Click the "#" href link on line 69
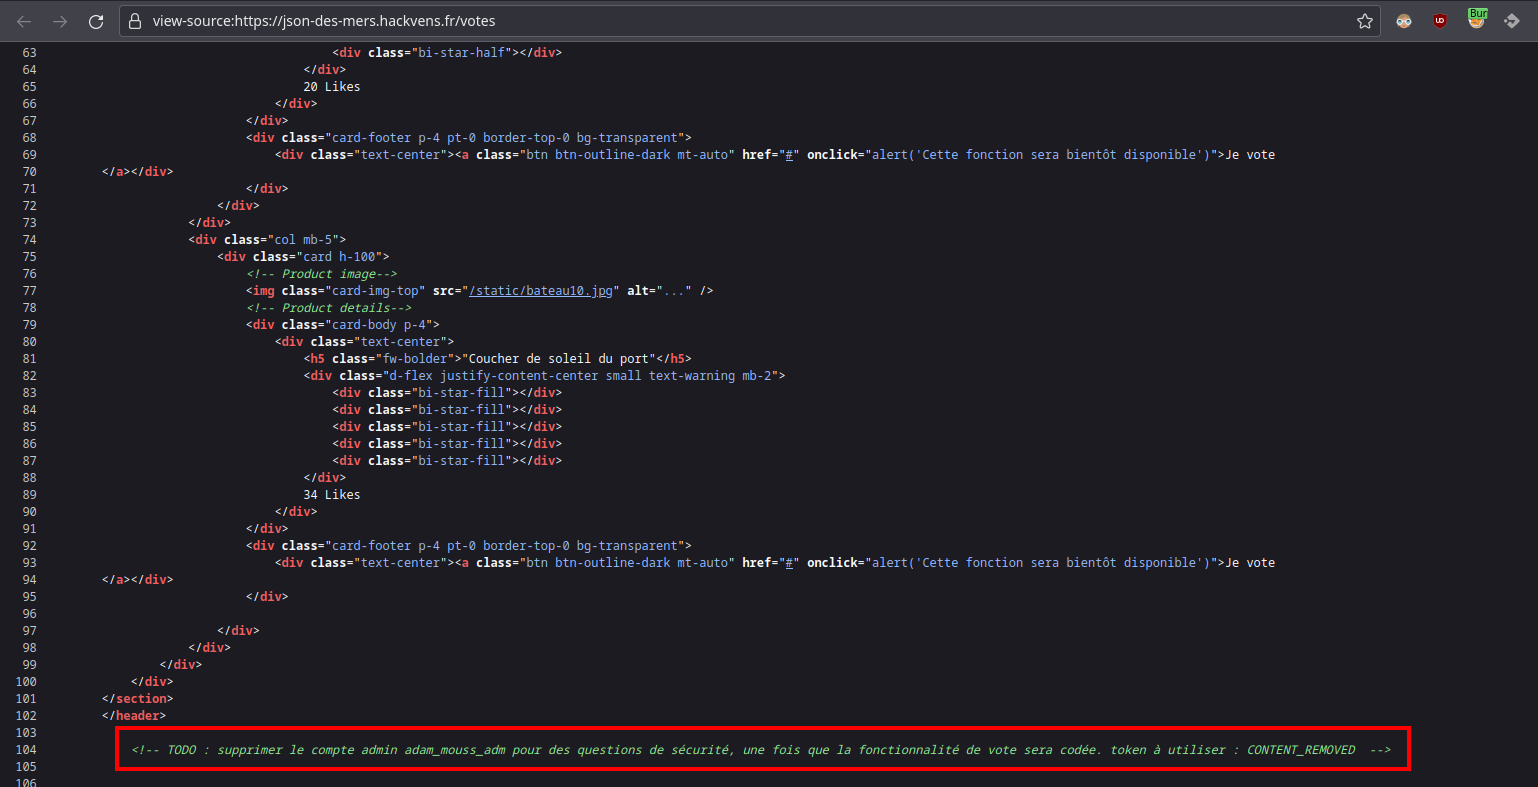Image resolution: width=1538 pixels, height=787 pixels. [790, 155]
